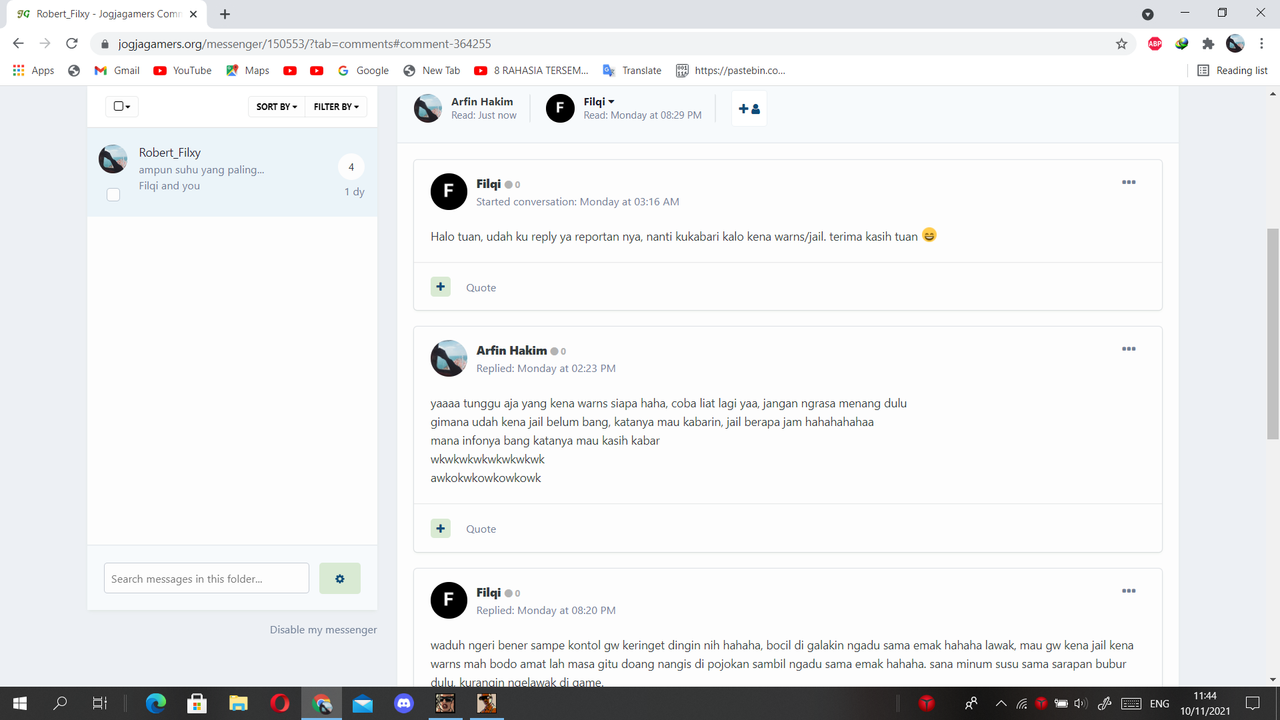The height and width of the screenshot is (720, 1280).
Task: Click the gear search options button
Action: [340, 578]
